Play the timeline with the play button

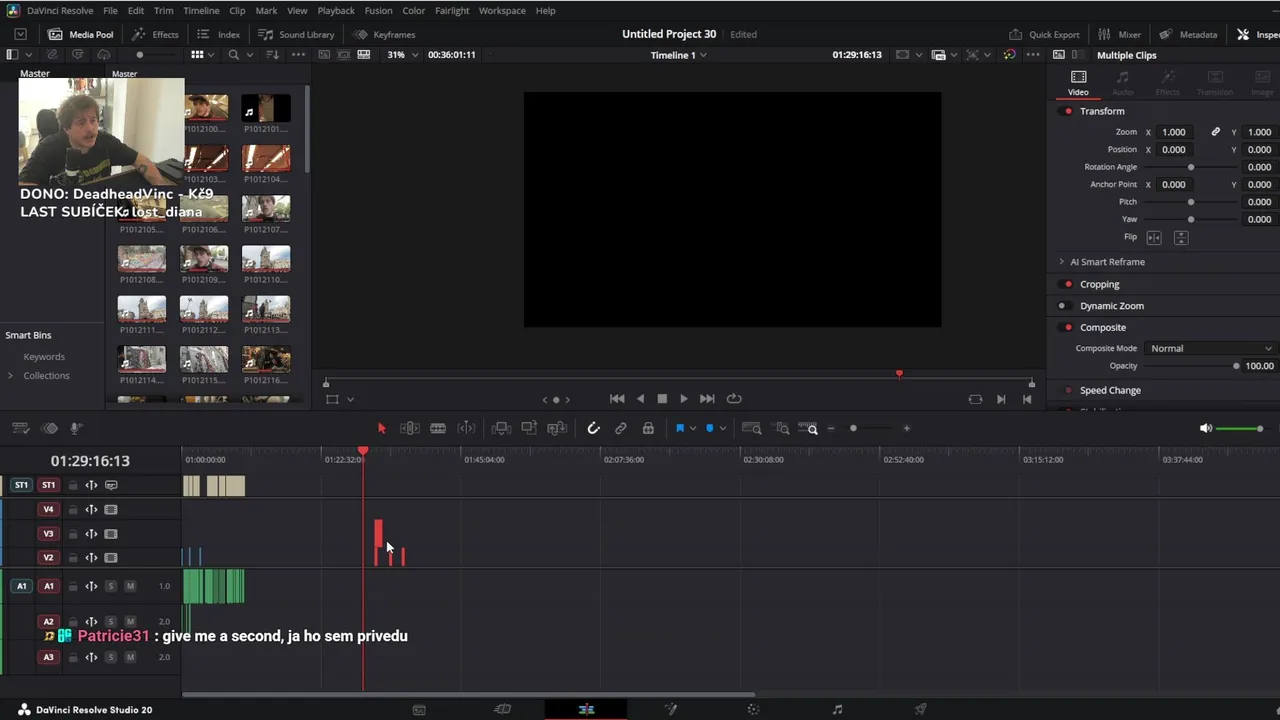point(684,398)
